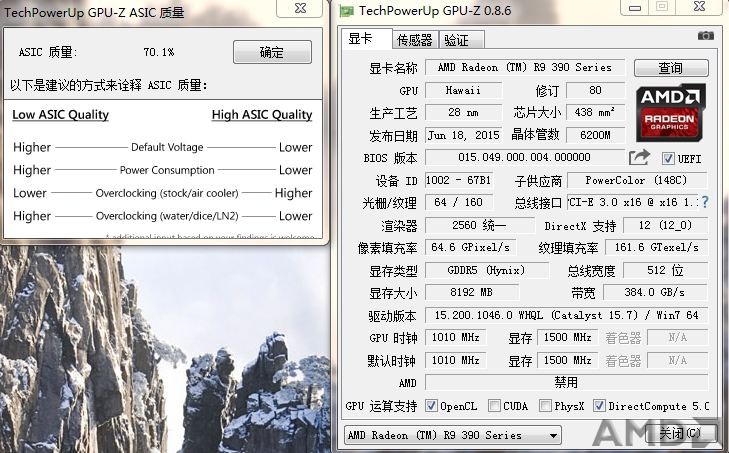This screenshot has height=453, width=729.
Task: Click Overclocking (water/dice/LN2) label
Action: click(167, 216)
